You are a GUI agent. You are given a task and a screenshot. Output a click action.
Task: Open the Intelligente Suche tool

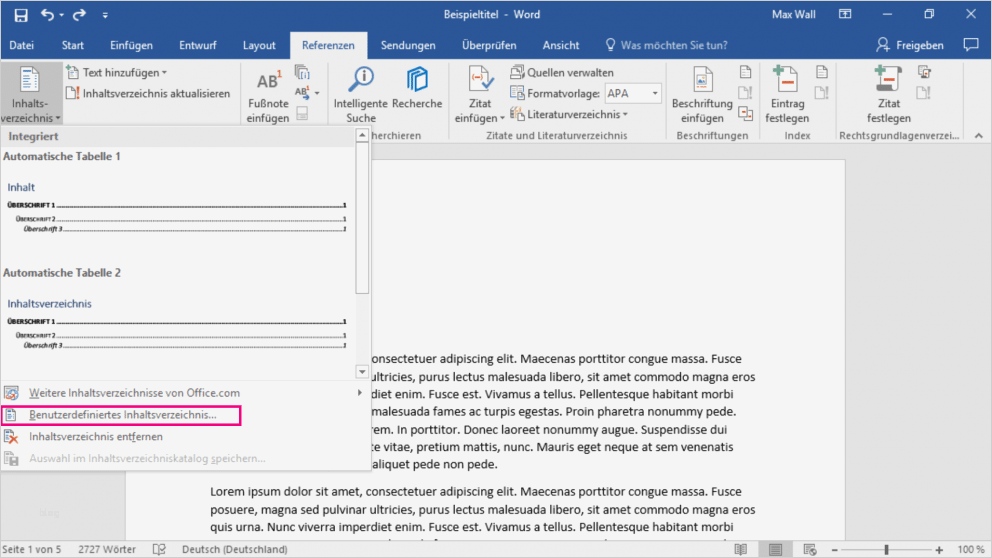361,95
